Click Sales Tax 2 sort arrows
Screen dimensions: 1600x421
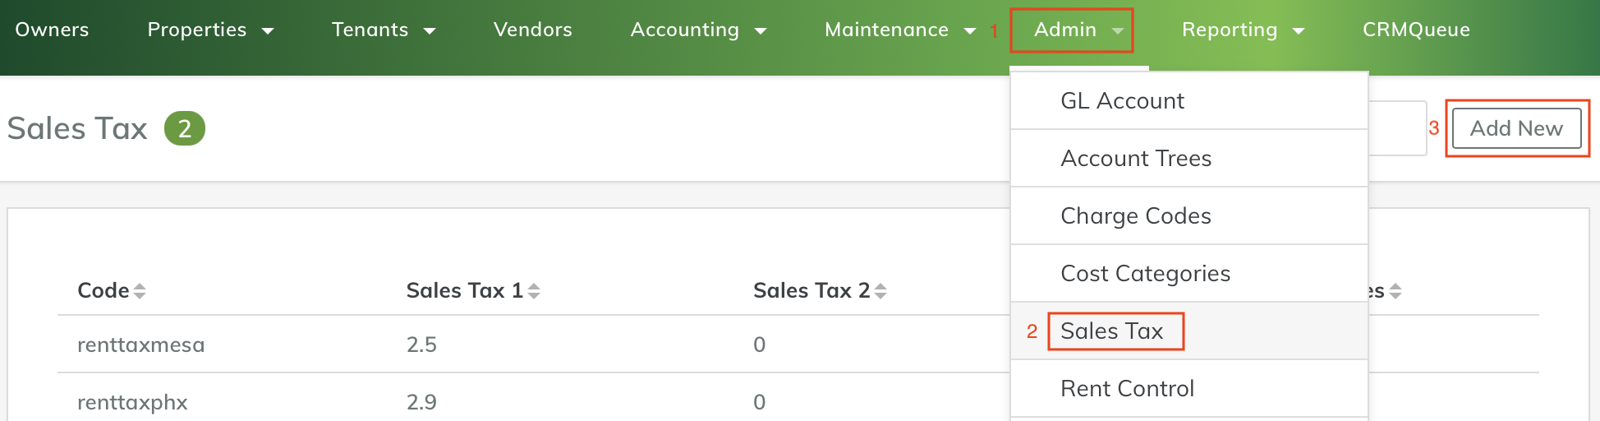tap(880, 291)
